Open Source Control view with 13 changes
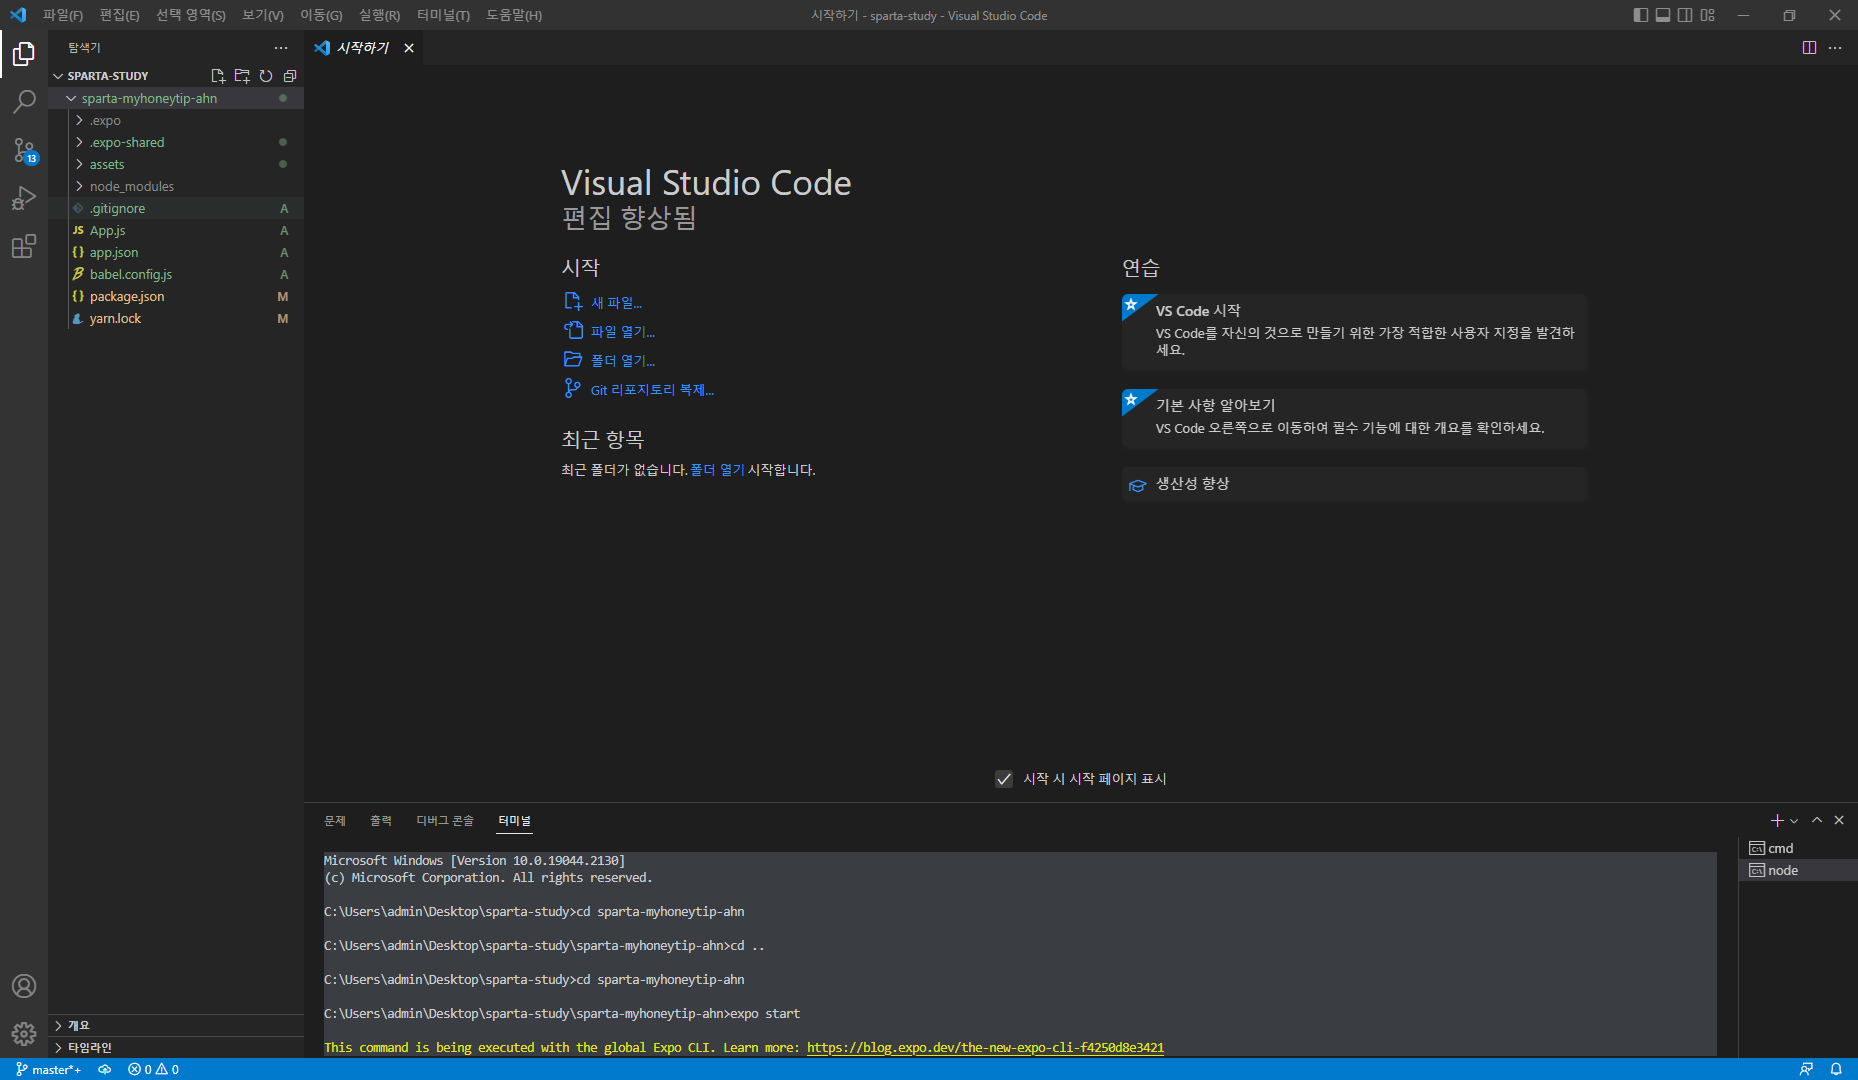Screen dimensions: 1858x1080 (x=24, y=150)
